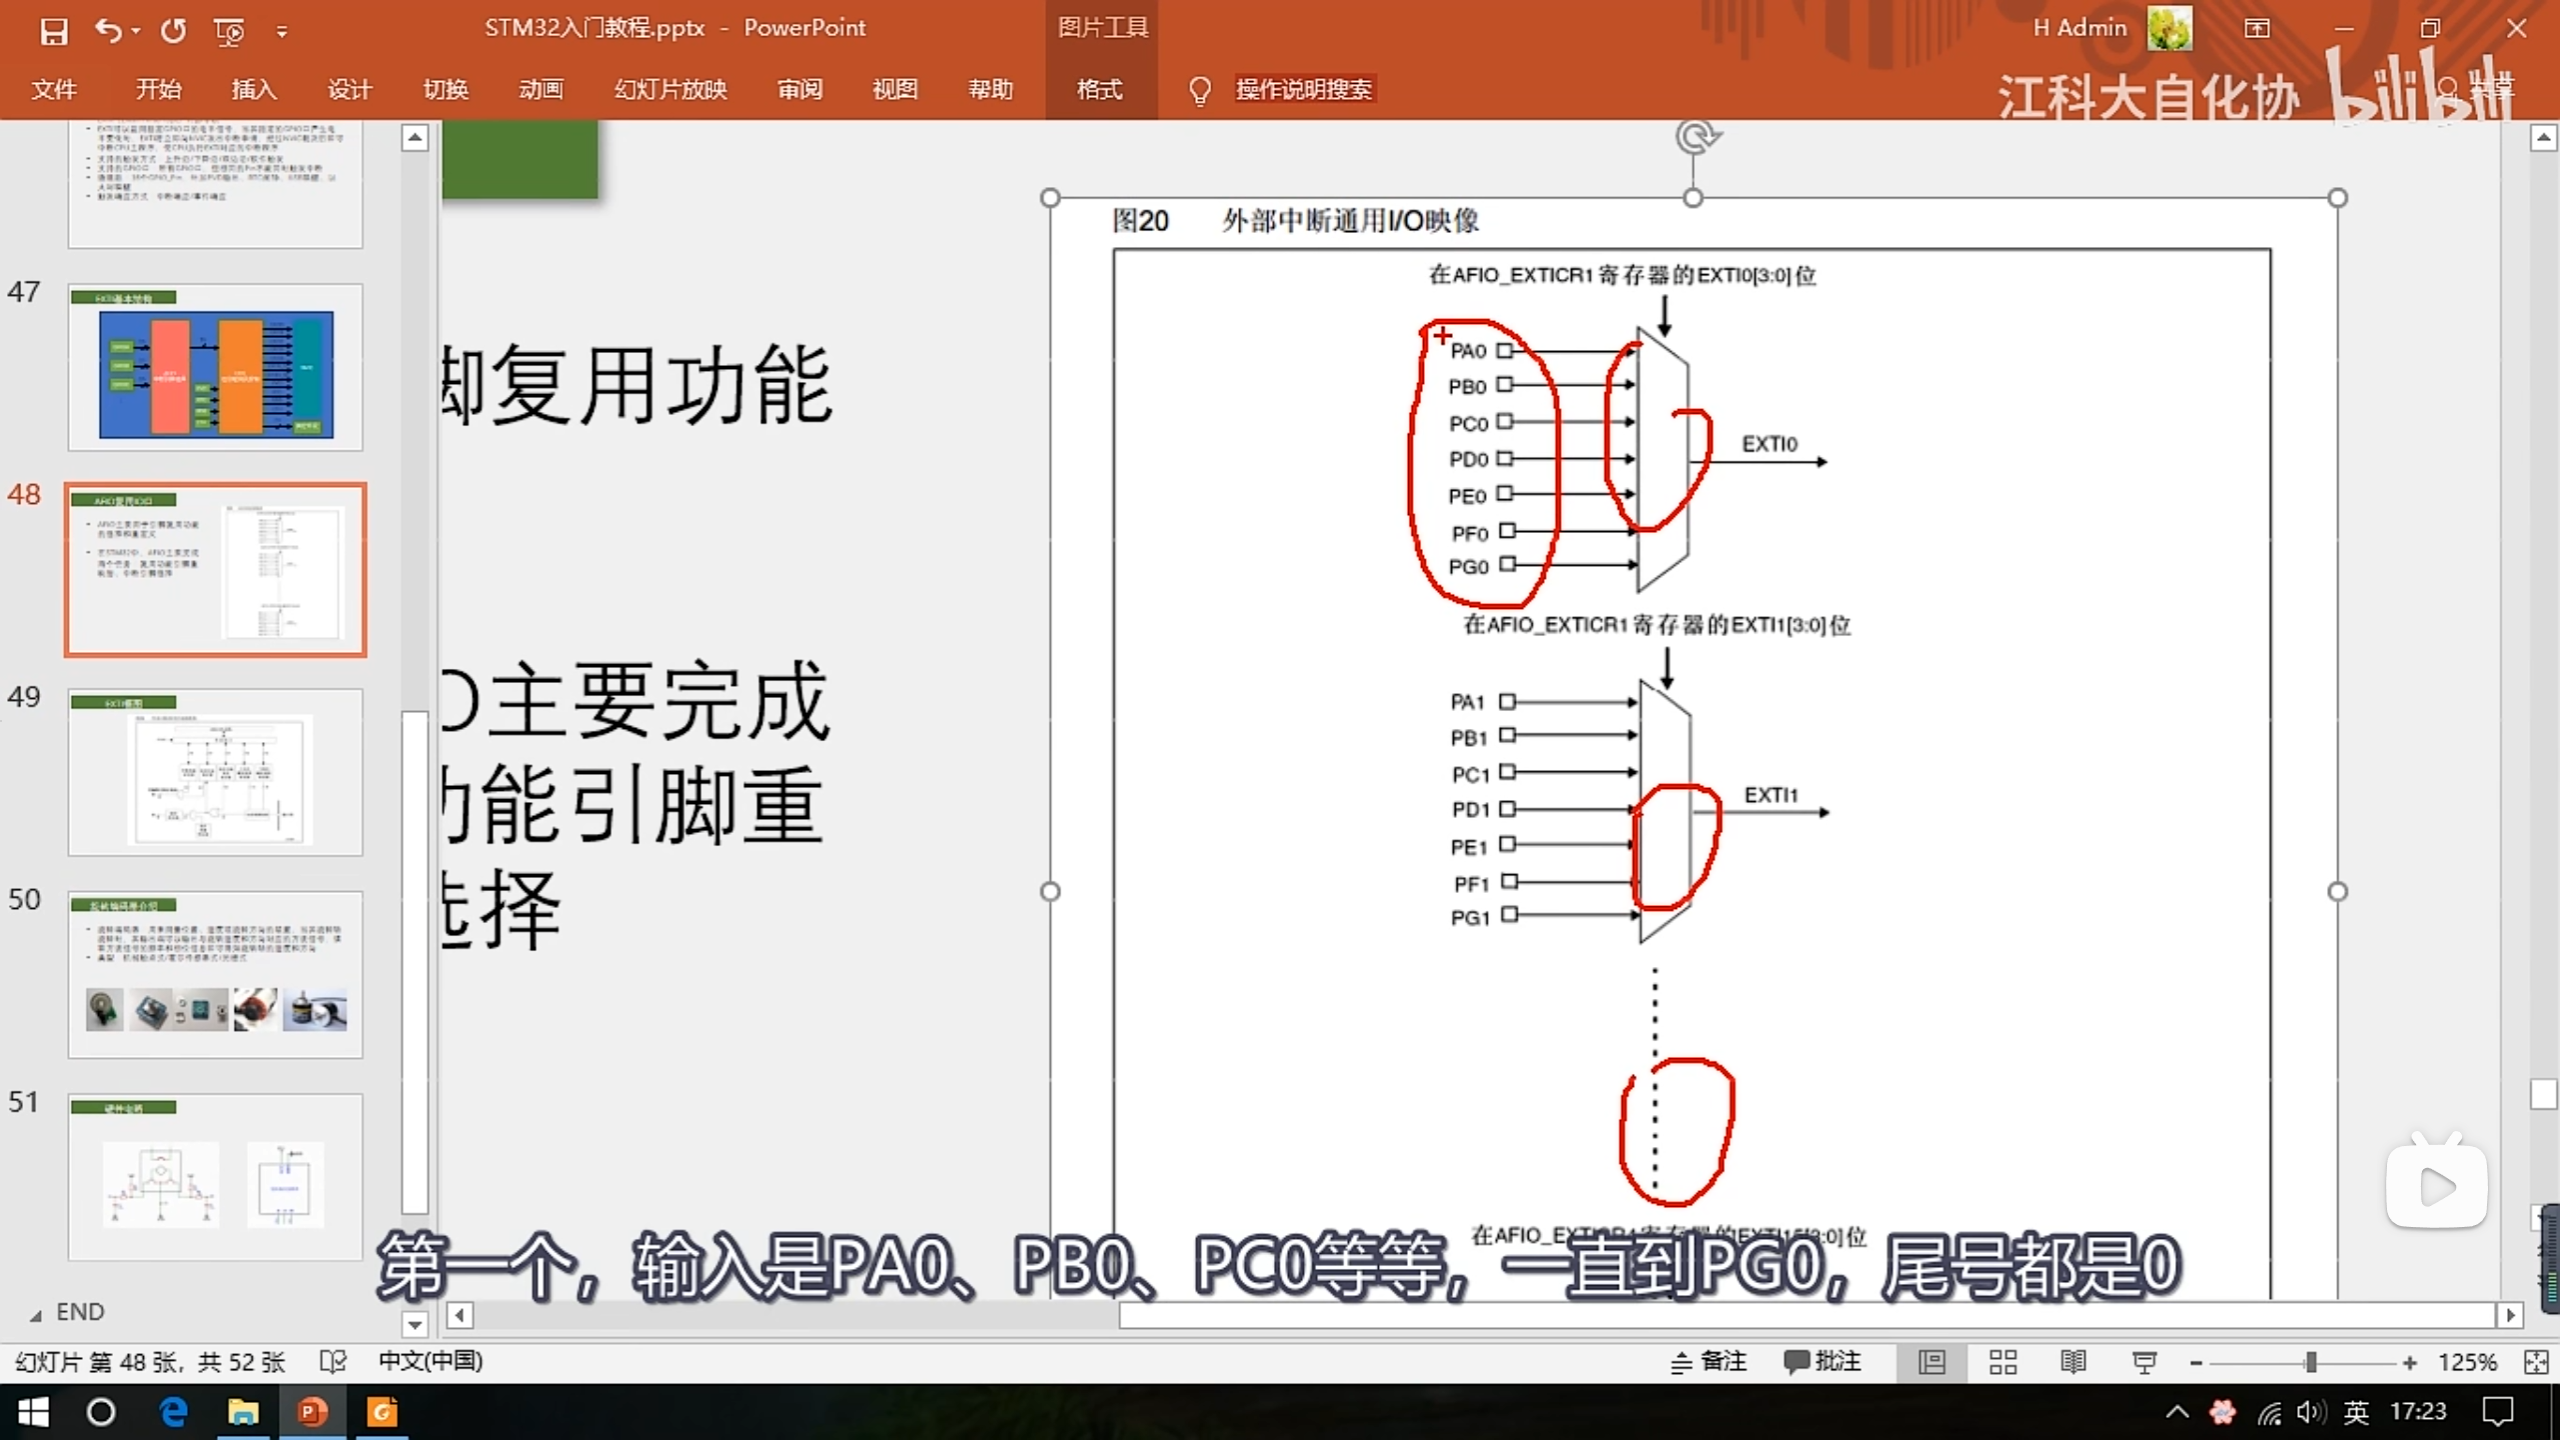Open Reading view from status bar
This screenshot has width=2560, height=1440.
tap(2073, 1362)
